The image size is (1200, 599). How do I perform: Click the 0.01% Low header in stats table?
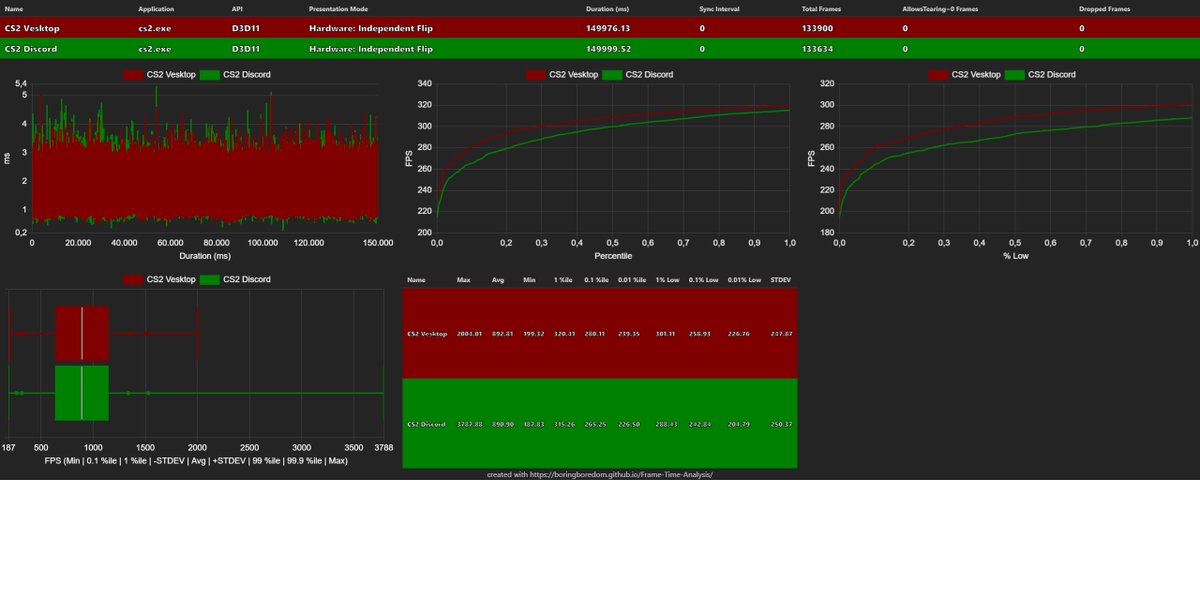744,280
